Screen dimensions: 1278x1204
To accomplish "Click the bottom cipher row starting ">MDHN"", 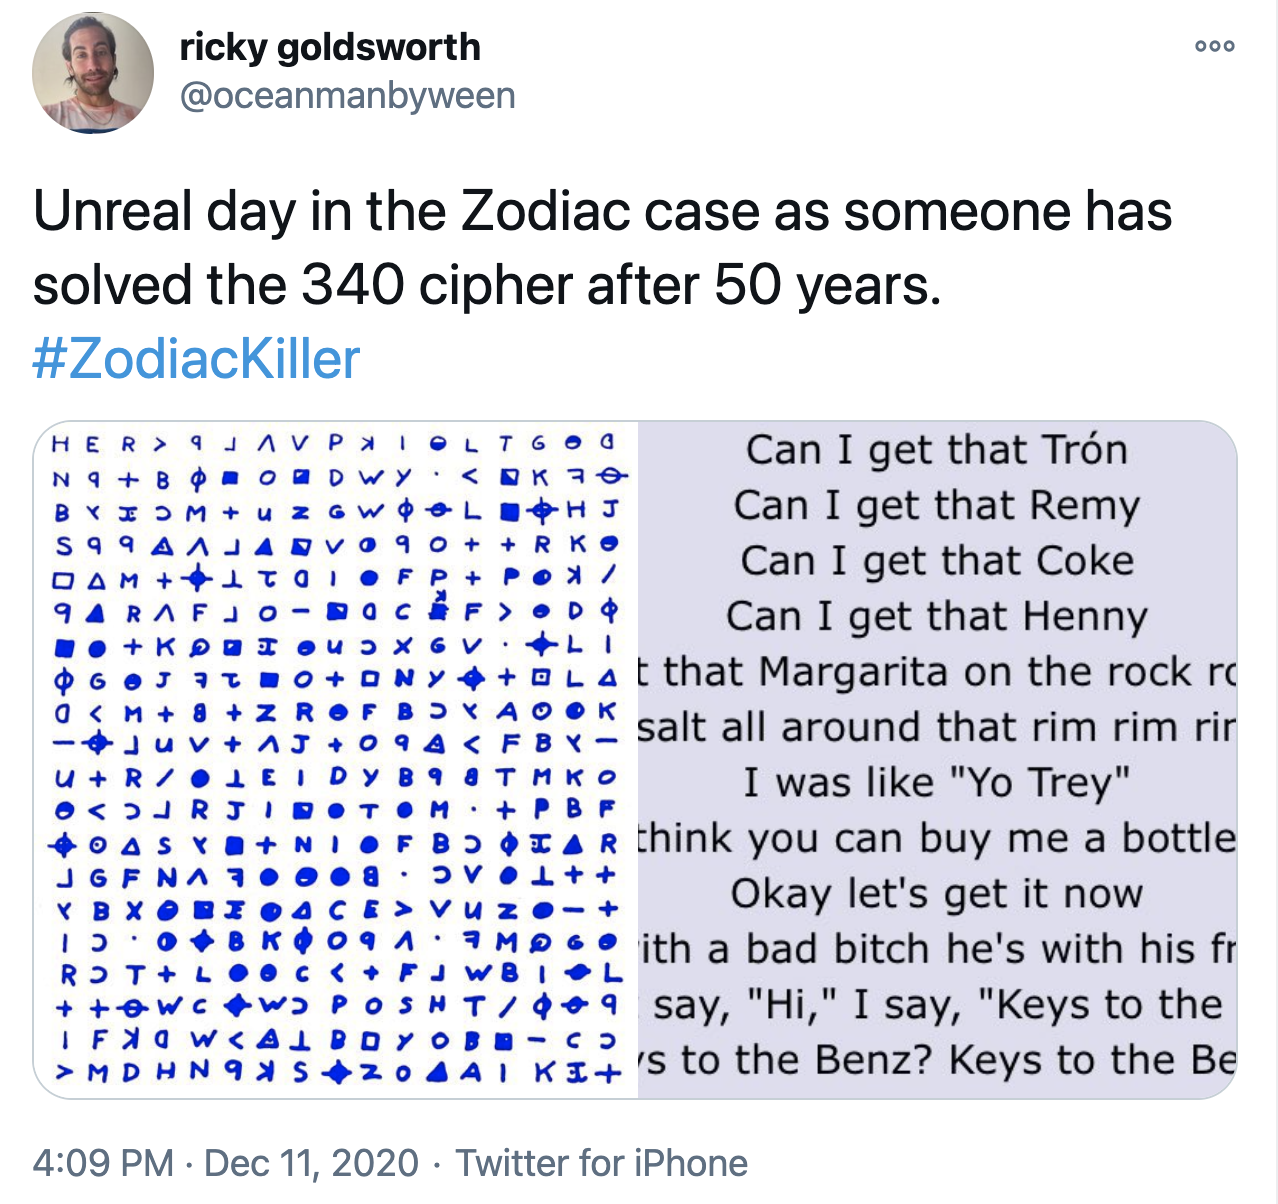I will tap(336, 1073).
